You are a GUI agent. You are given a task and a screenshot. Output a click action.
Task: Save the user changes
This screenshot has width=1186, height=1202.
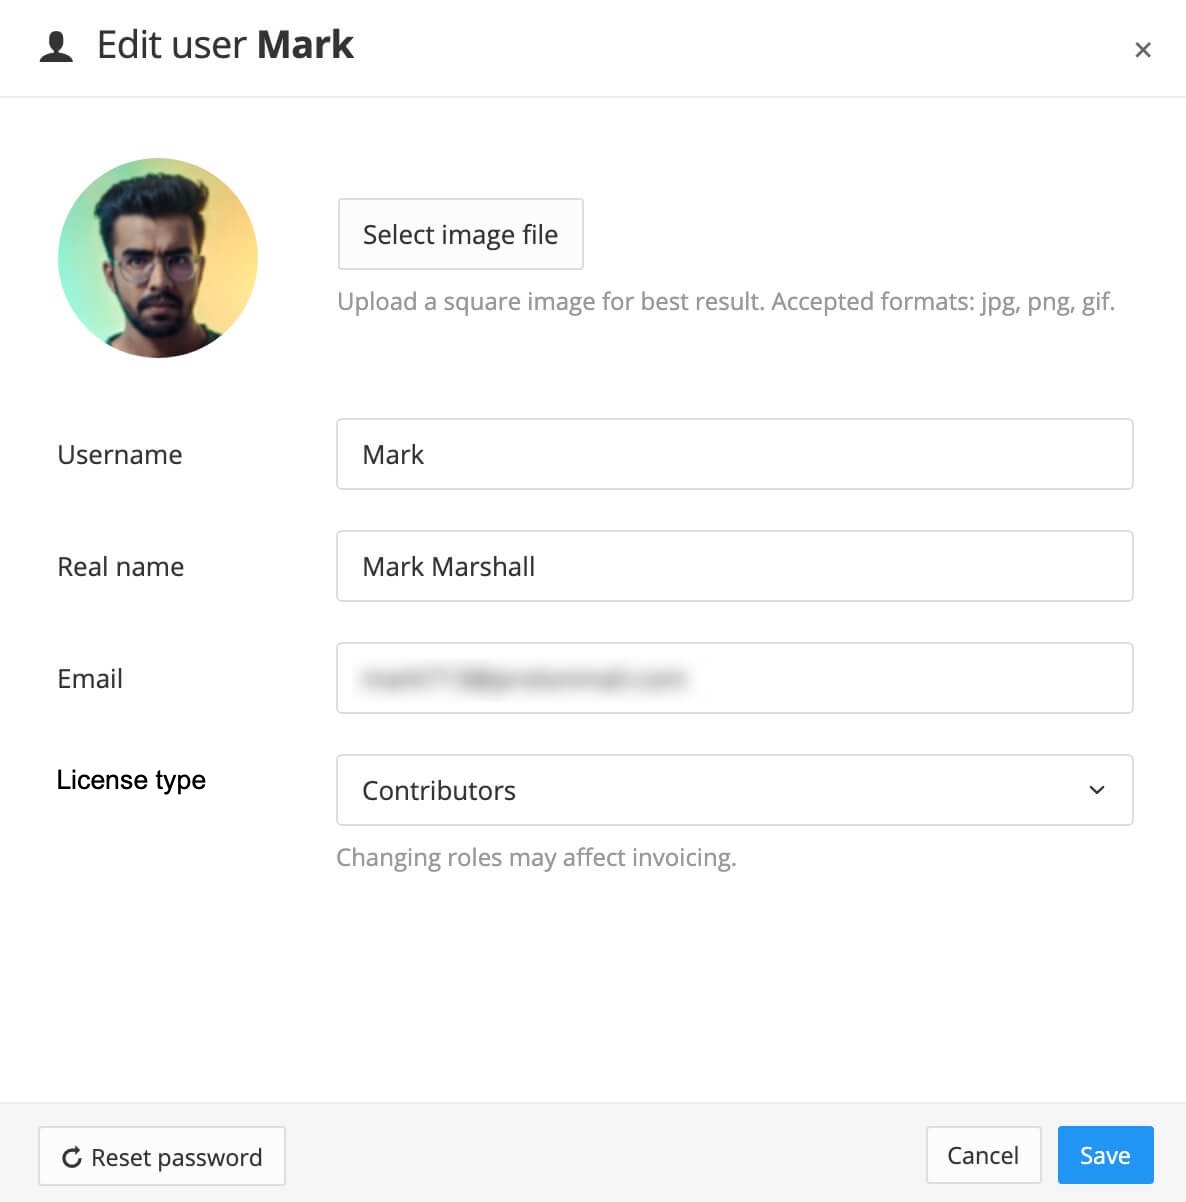coord(1105,1155)
